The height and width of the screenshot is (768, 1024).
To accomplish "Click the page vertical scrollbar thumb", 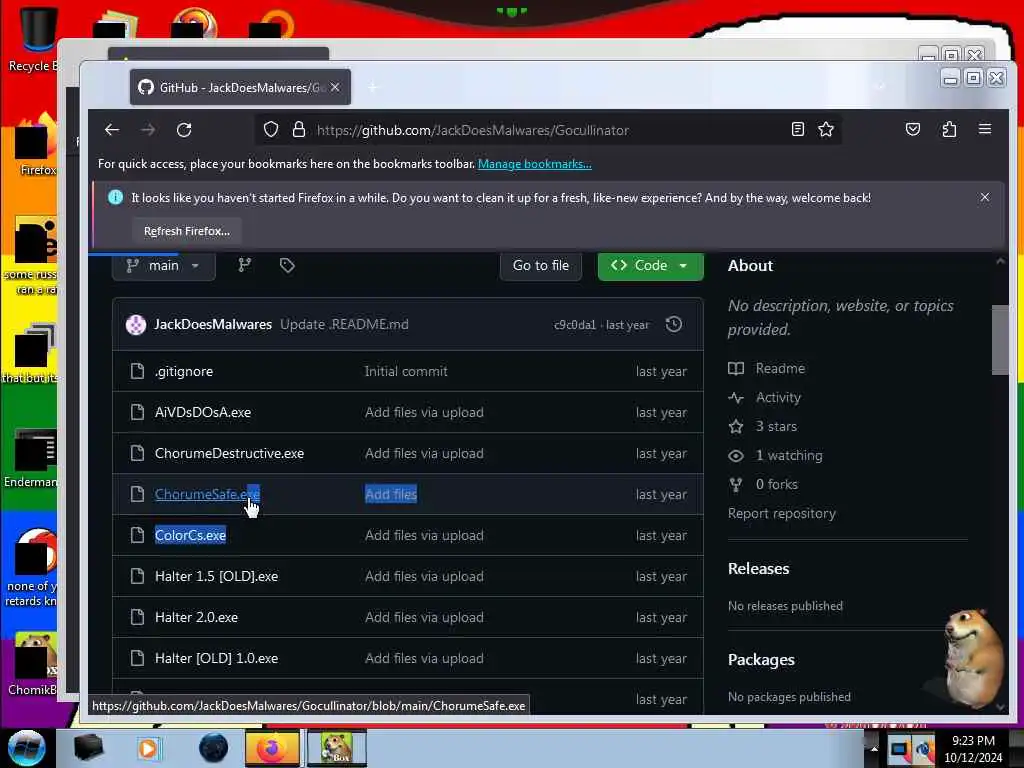I will (1000, 340).
